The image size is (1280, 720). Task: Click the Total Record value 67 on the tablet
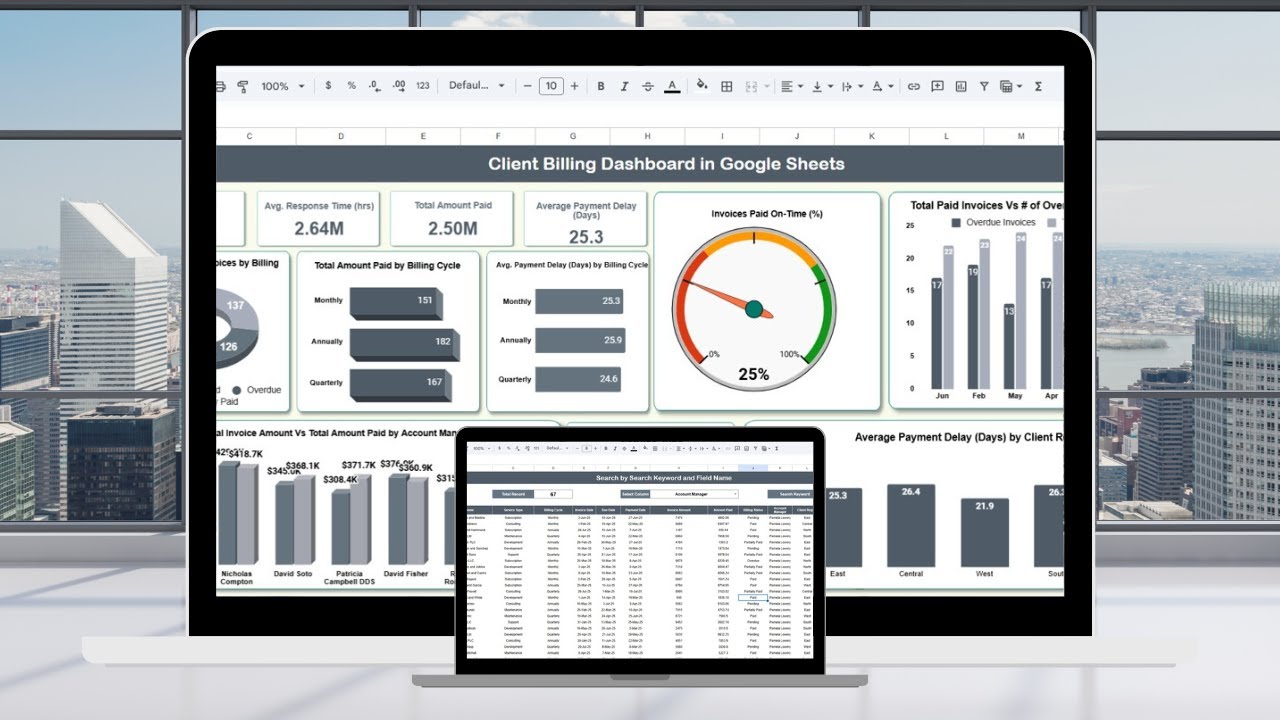pyautogui.click(x=553, y=494)
